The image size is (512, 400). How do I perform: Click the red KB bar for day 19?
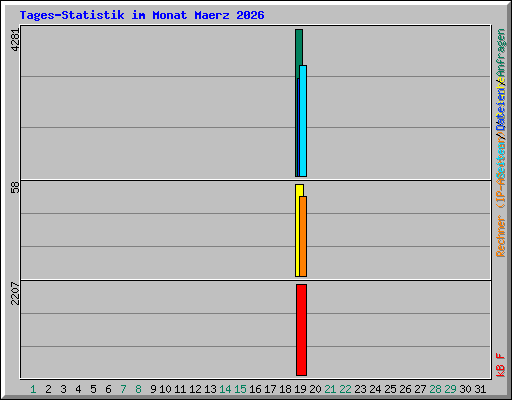click(301, 330)
